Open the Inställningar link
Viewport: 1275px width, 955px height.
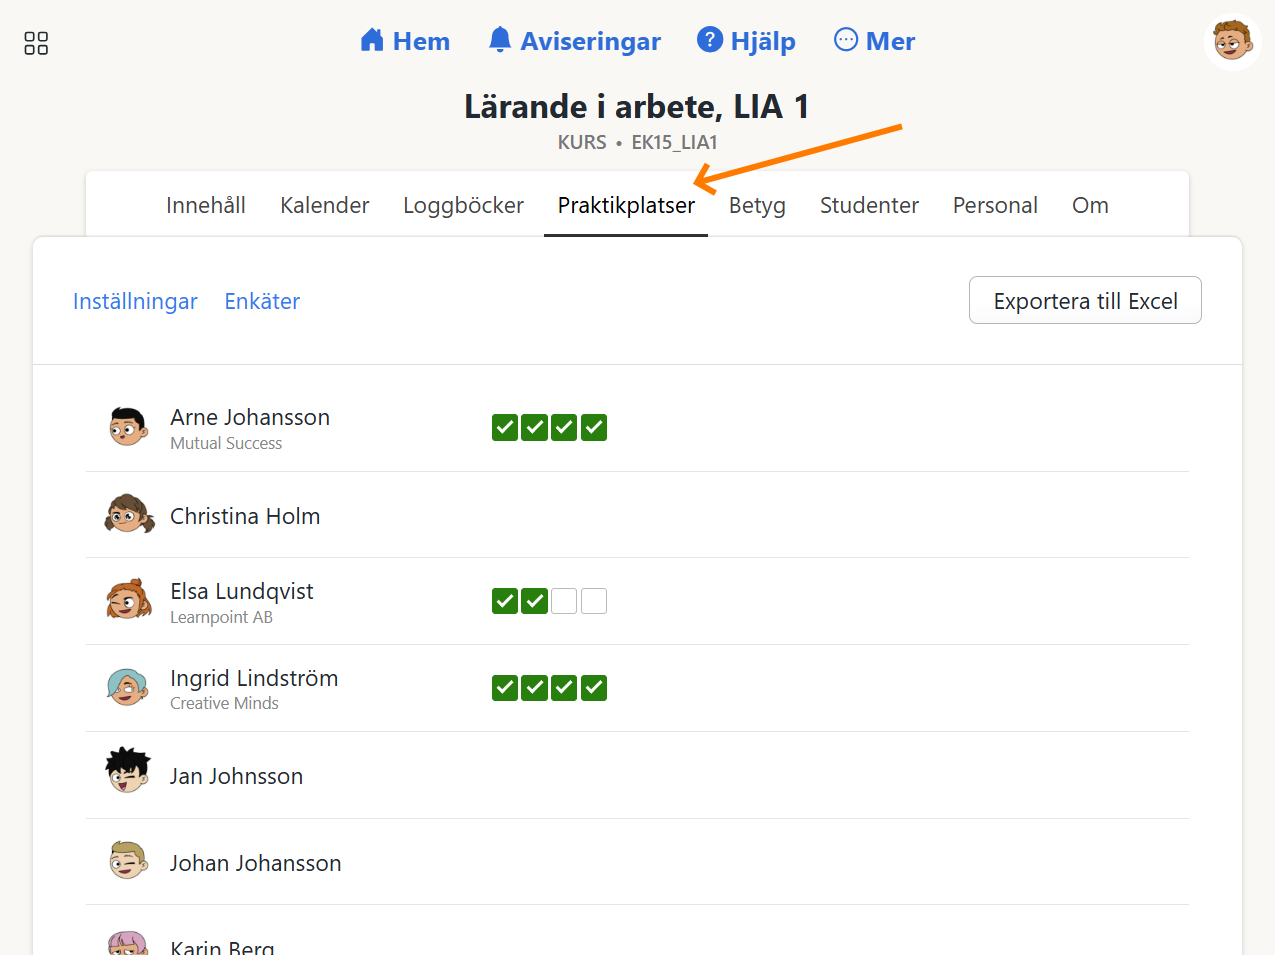(x=135, y=301)
